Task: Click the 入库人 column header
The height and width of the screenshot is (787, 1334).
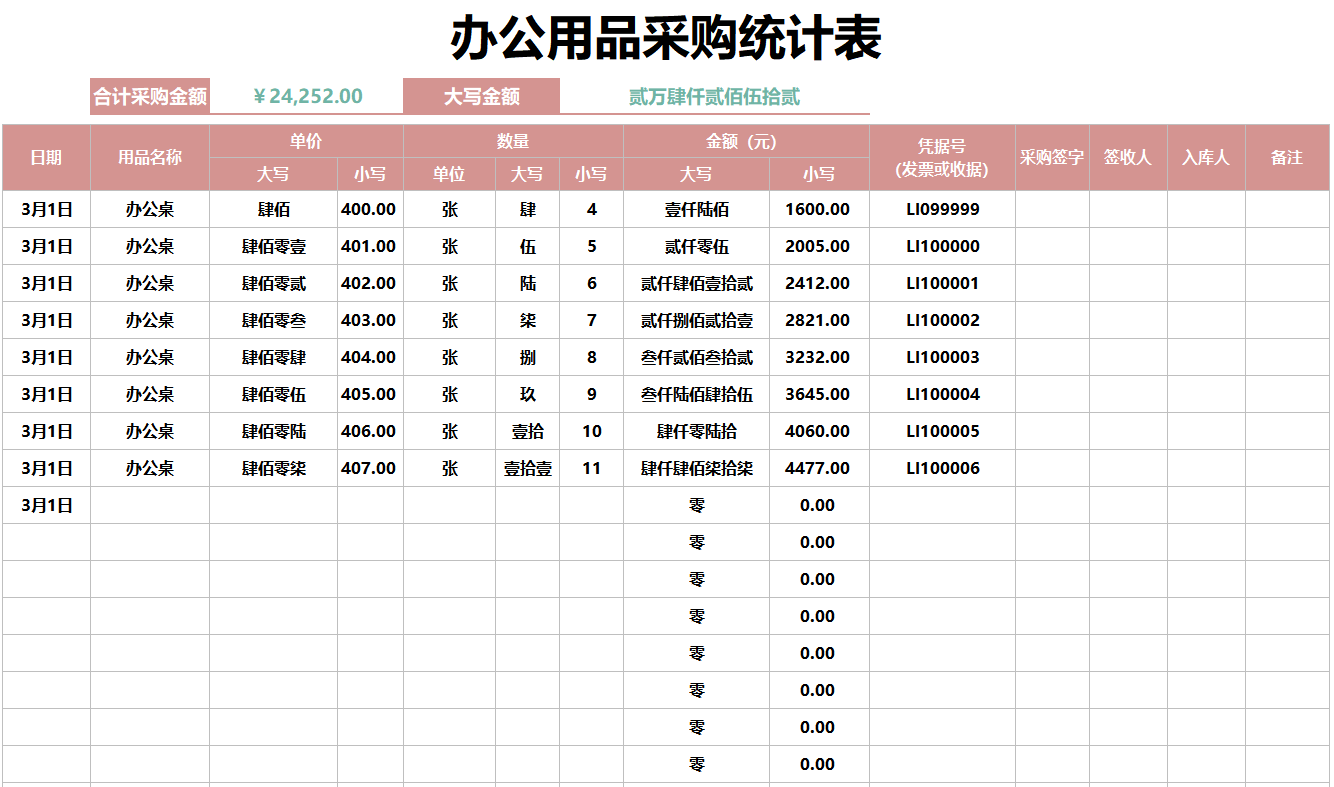Action: pos(1206,157)
